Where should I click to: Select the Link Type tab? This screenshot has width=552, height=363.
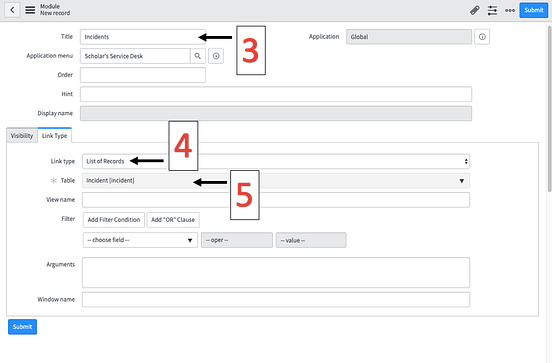(x=55, y=135)
